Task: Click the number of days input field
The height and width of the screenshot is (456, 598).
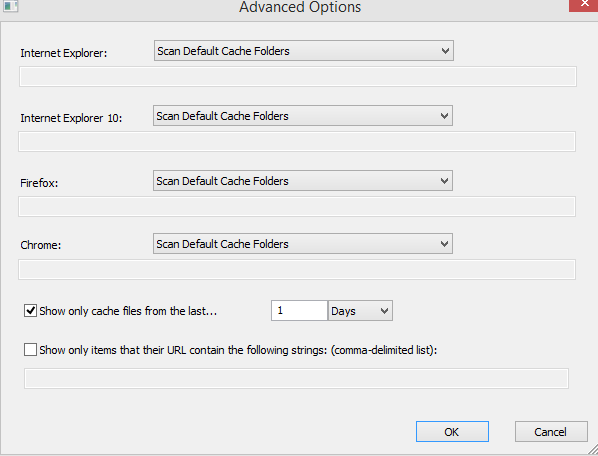Action: pos(299,311)
